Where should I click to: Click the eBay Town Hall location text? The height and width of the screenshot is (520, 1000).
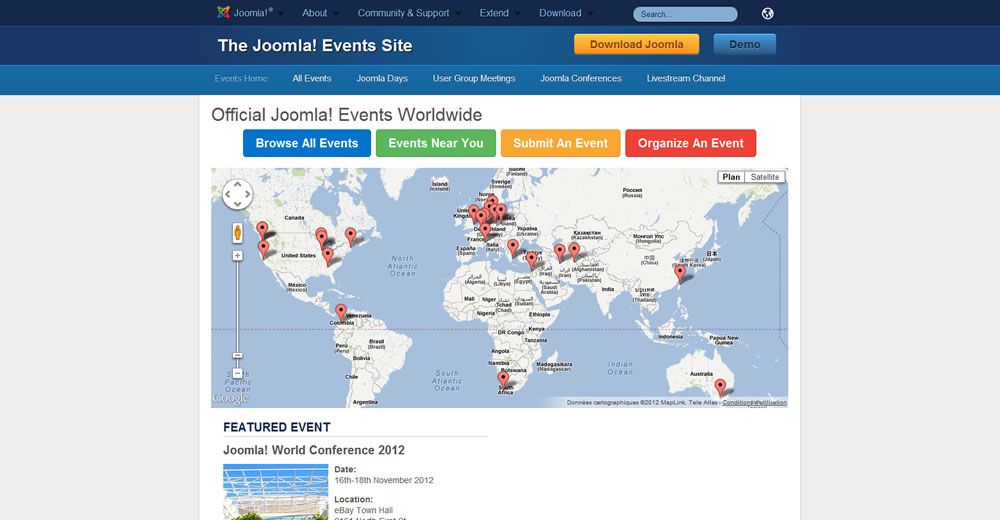364,510
